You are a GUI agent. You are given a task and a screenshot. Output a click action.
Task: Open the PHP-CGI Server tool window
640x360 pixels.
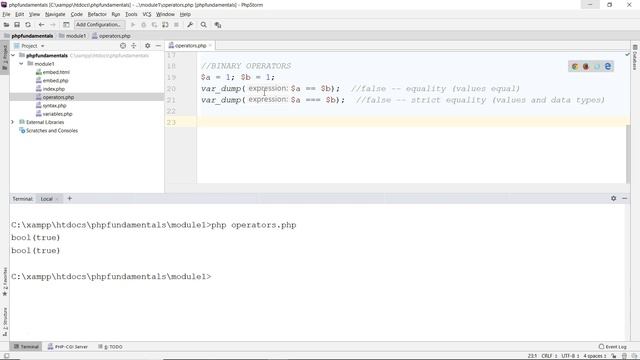click(x=68, y=347)
